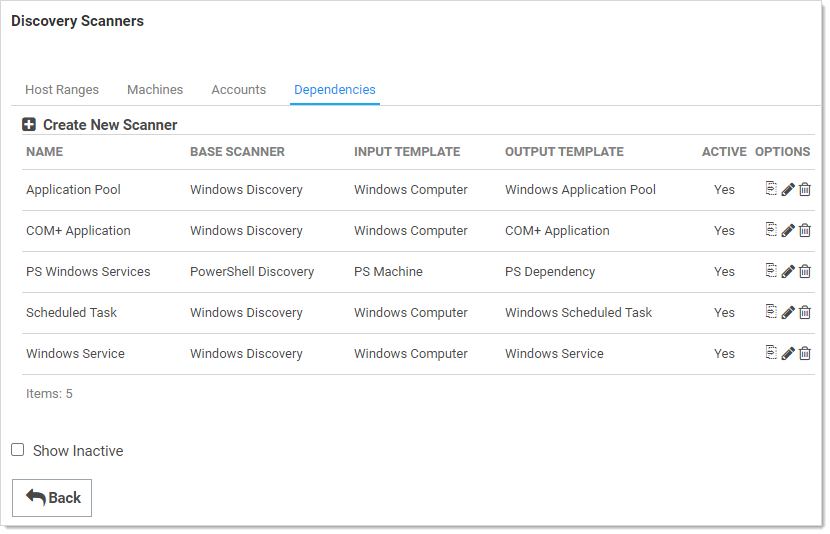Enable the Show Inactive checkbox

[18, 450]
